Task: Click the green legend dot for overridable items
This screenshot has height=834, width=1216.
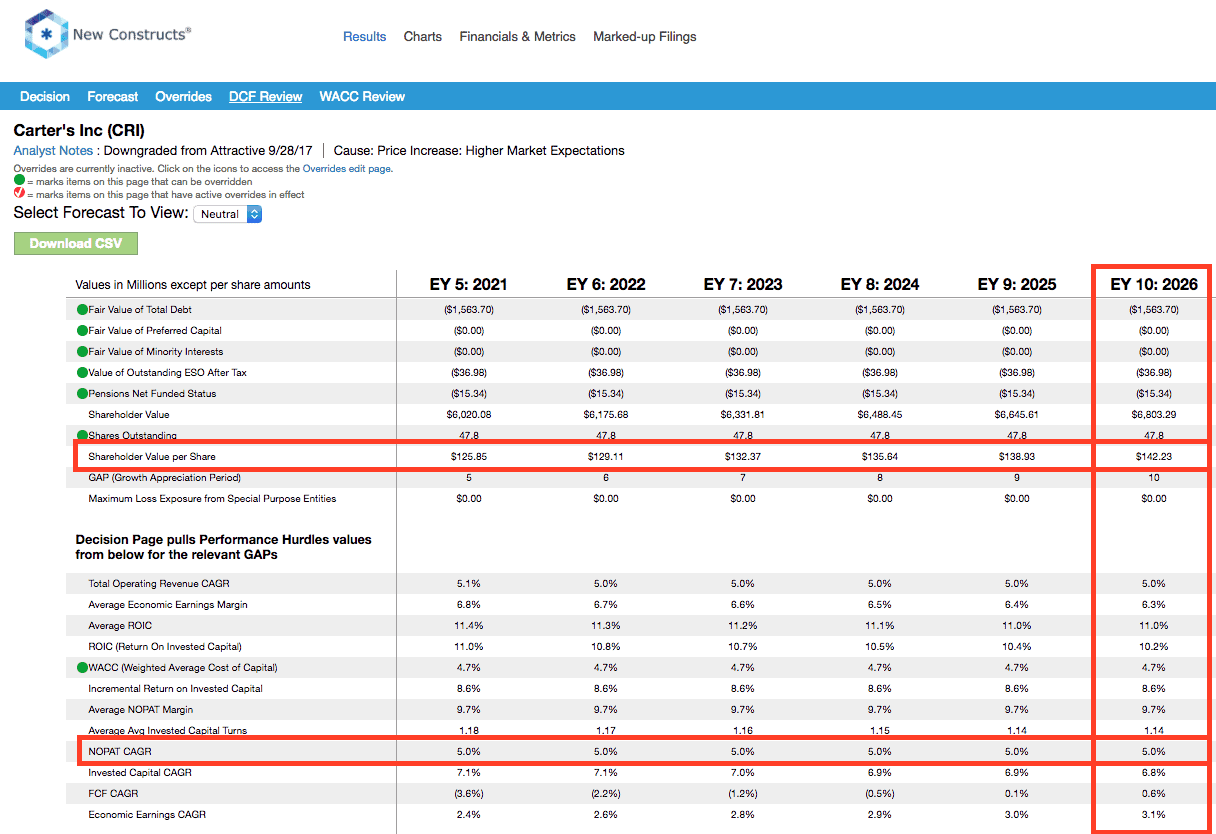Action: click(19, 182)
